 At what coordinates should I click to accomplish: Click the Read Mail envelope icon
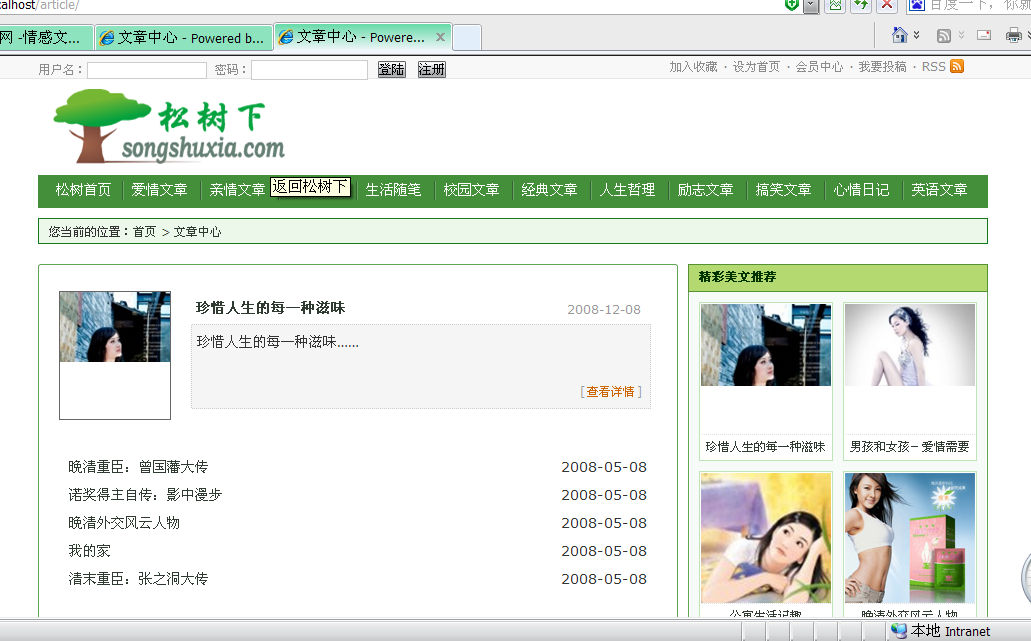984,36
